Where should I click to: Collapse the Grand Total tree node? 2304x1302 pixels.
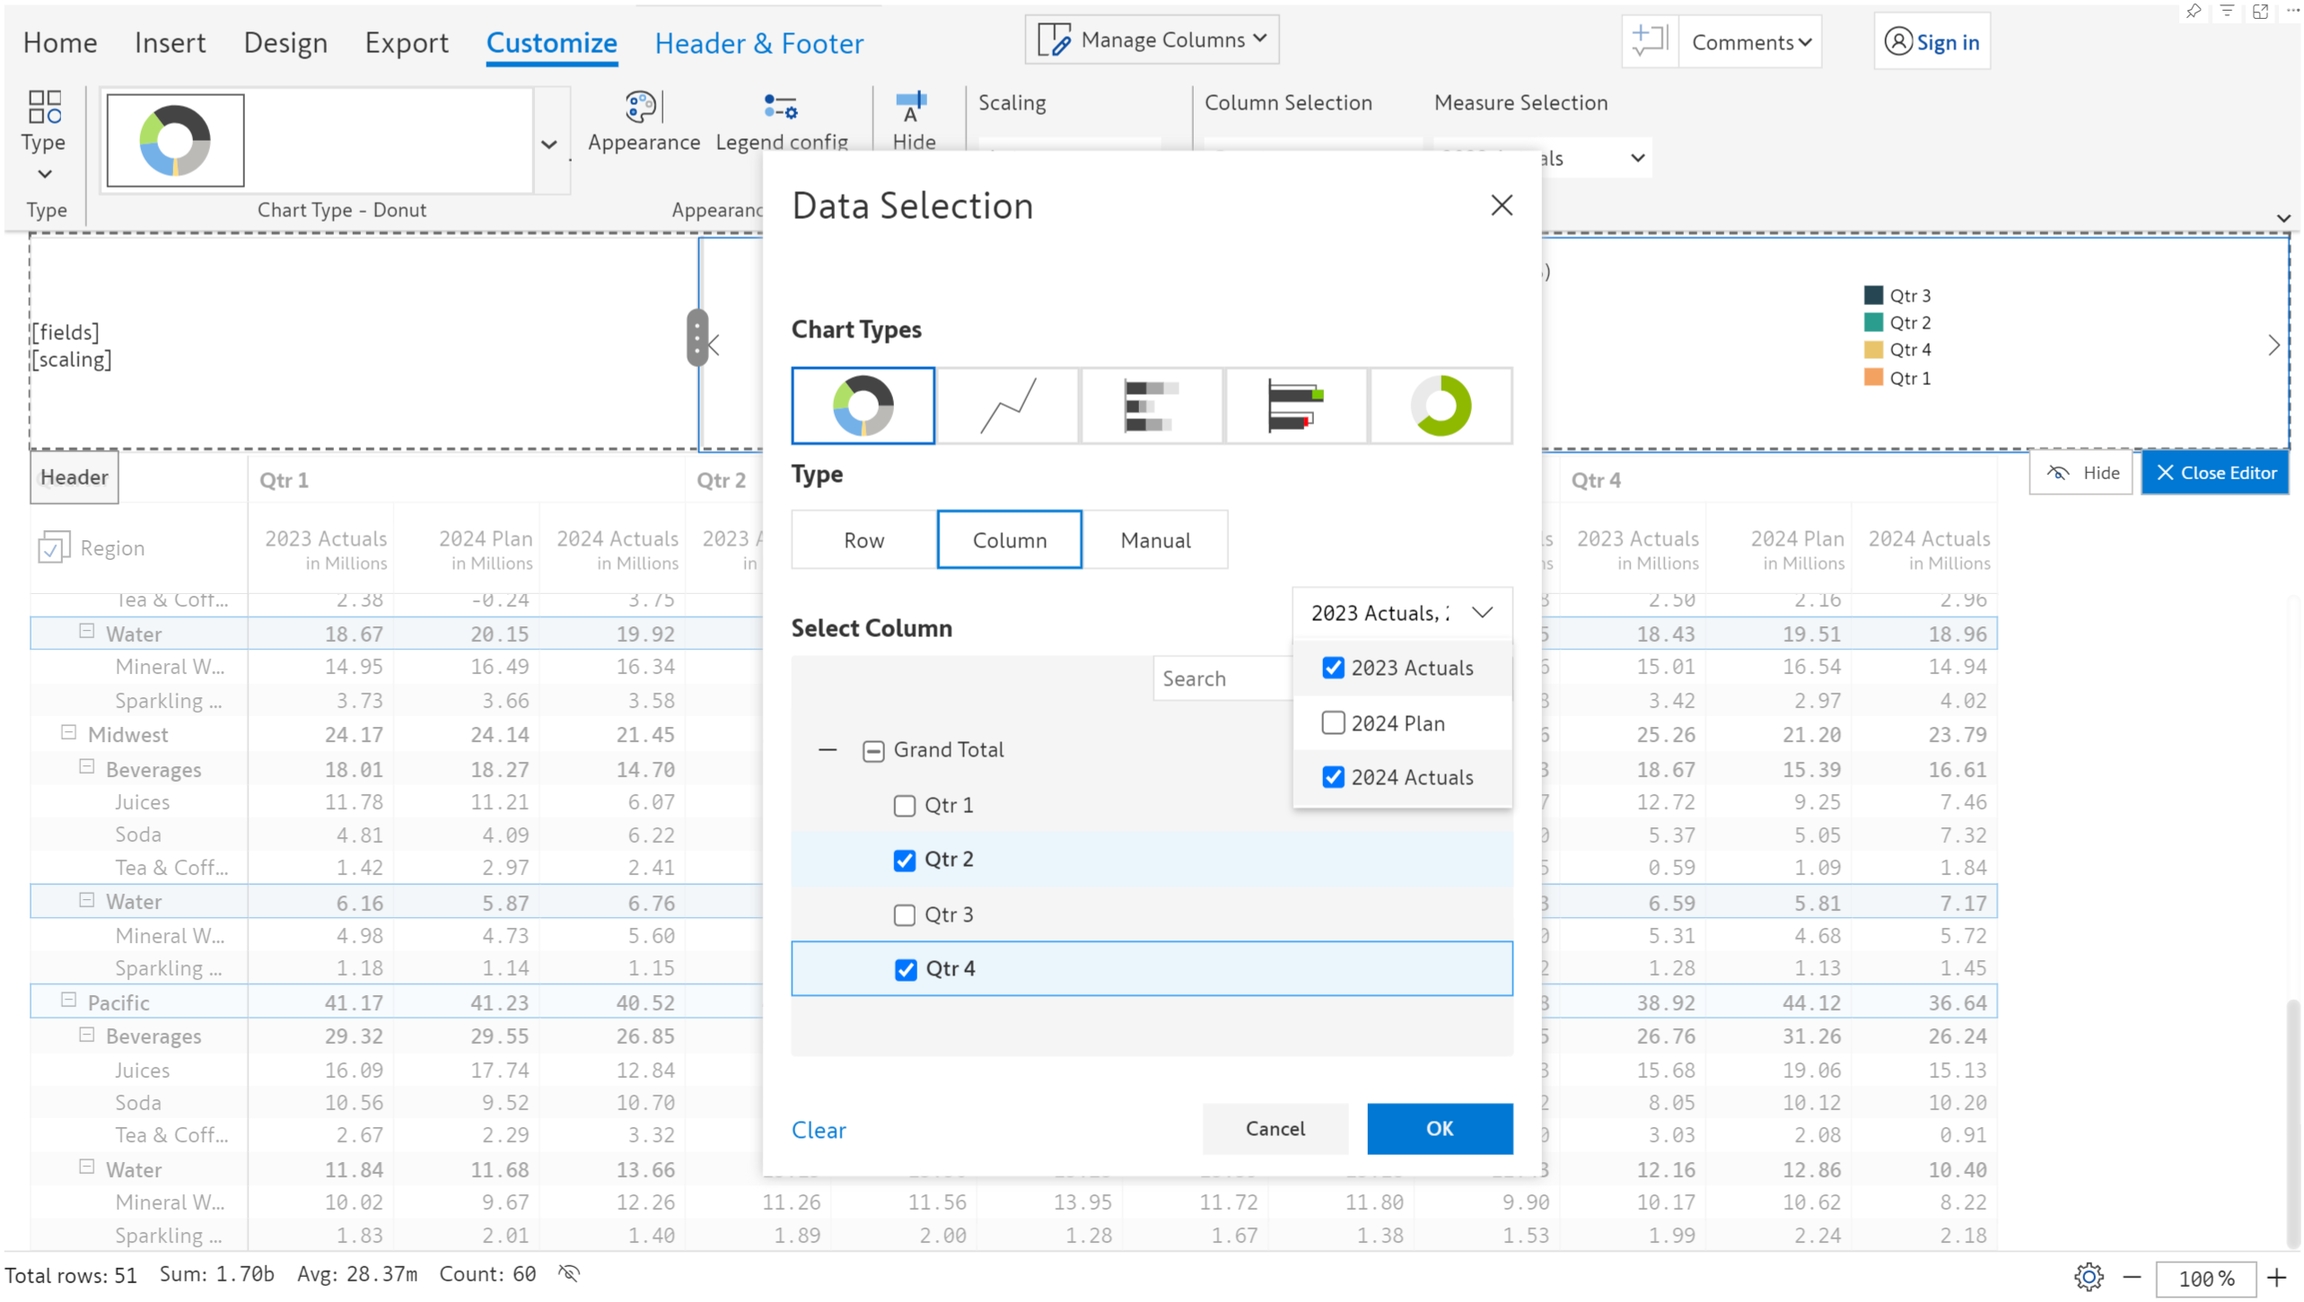[827, 749]
